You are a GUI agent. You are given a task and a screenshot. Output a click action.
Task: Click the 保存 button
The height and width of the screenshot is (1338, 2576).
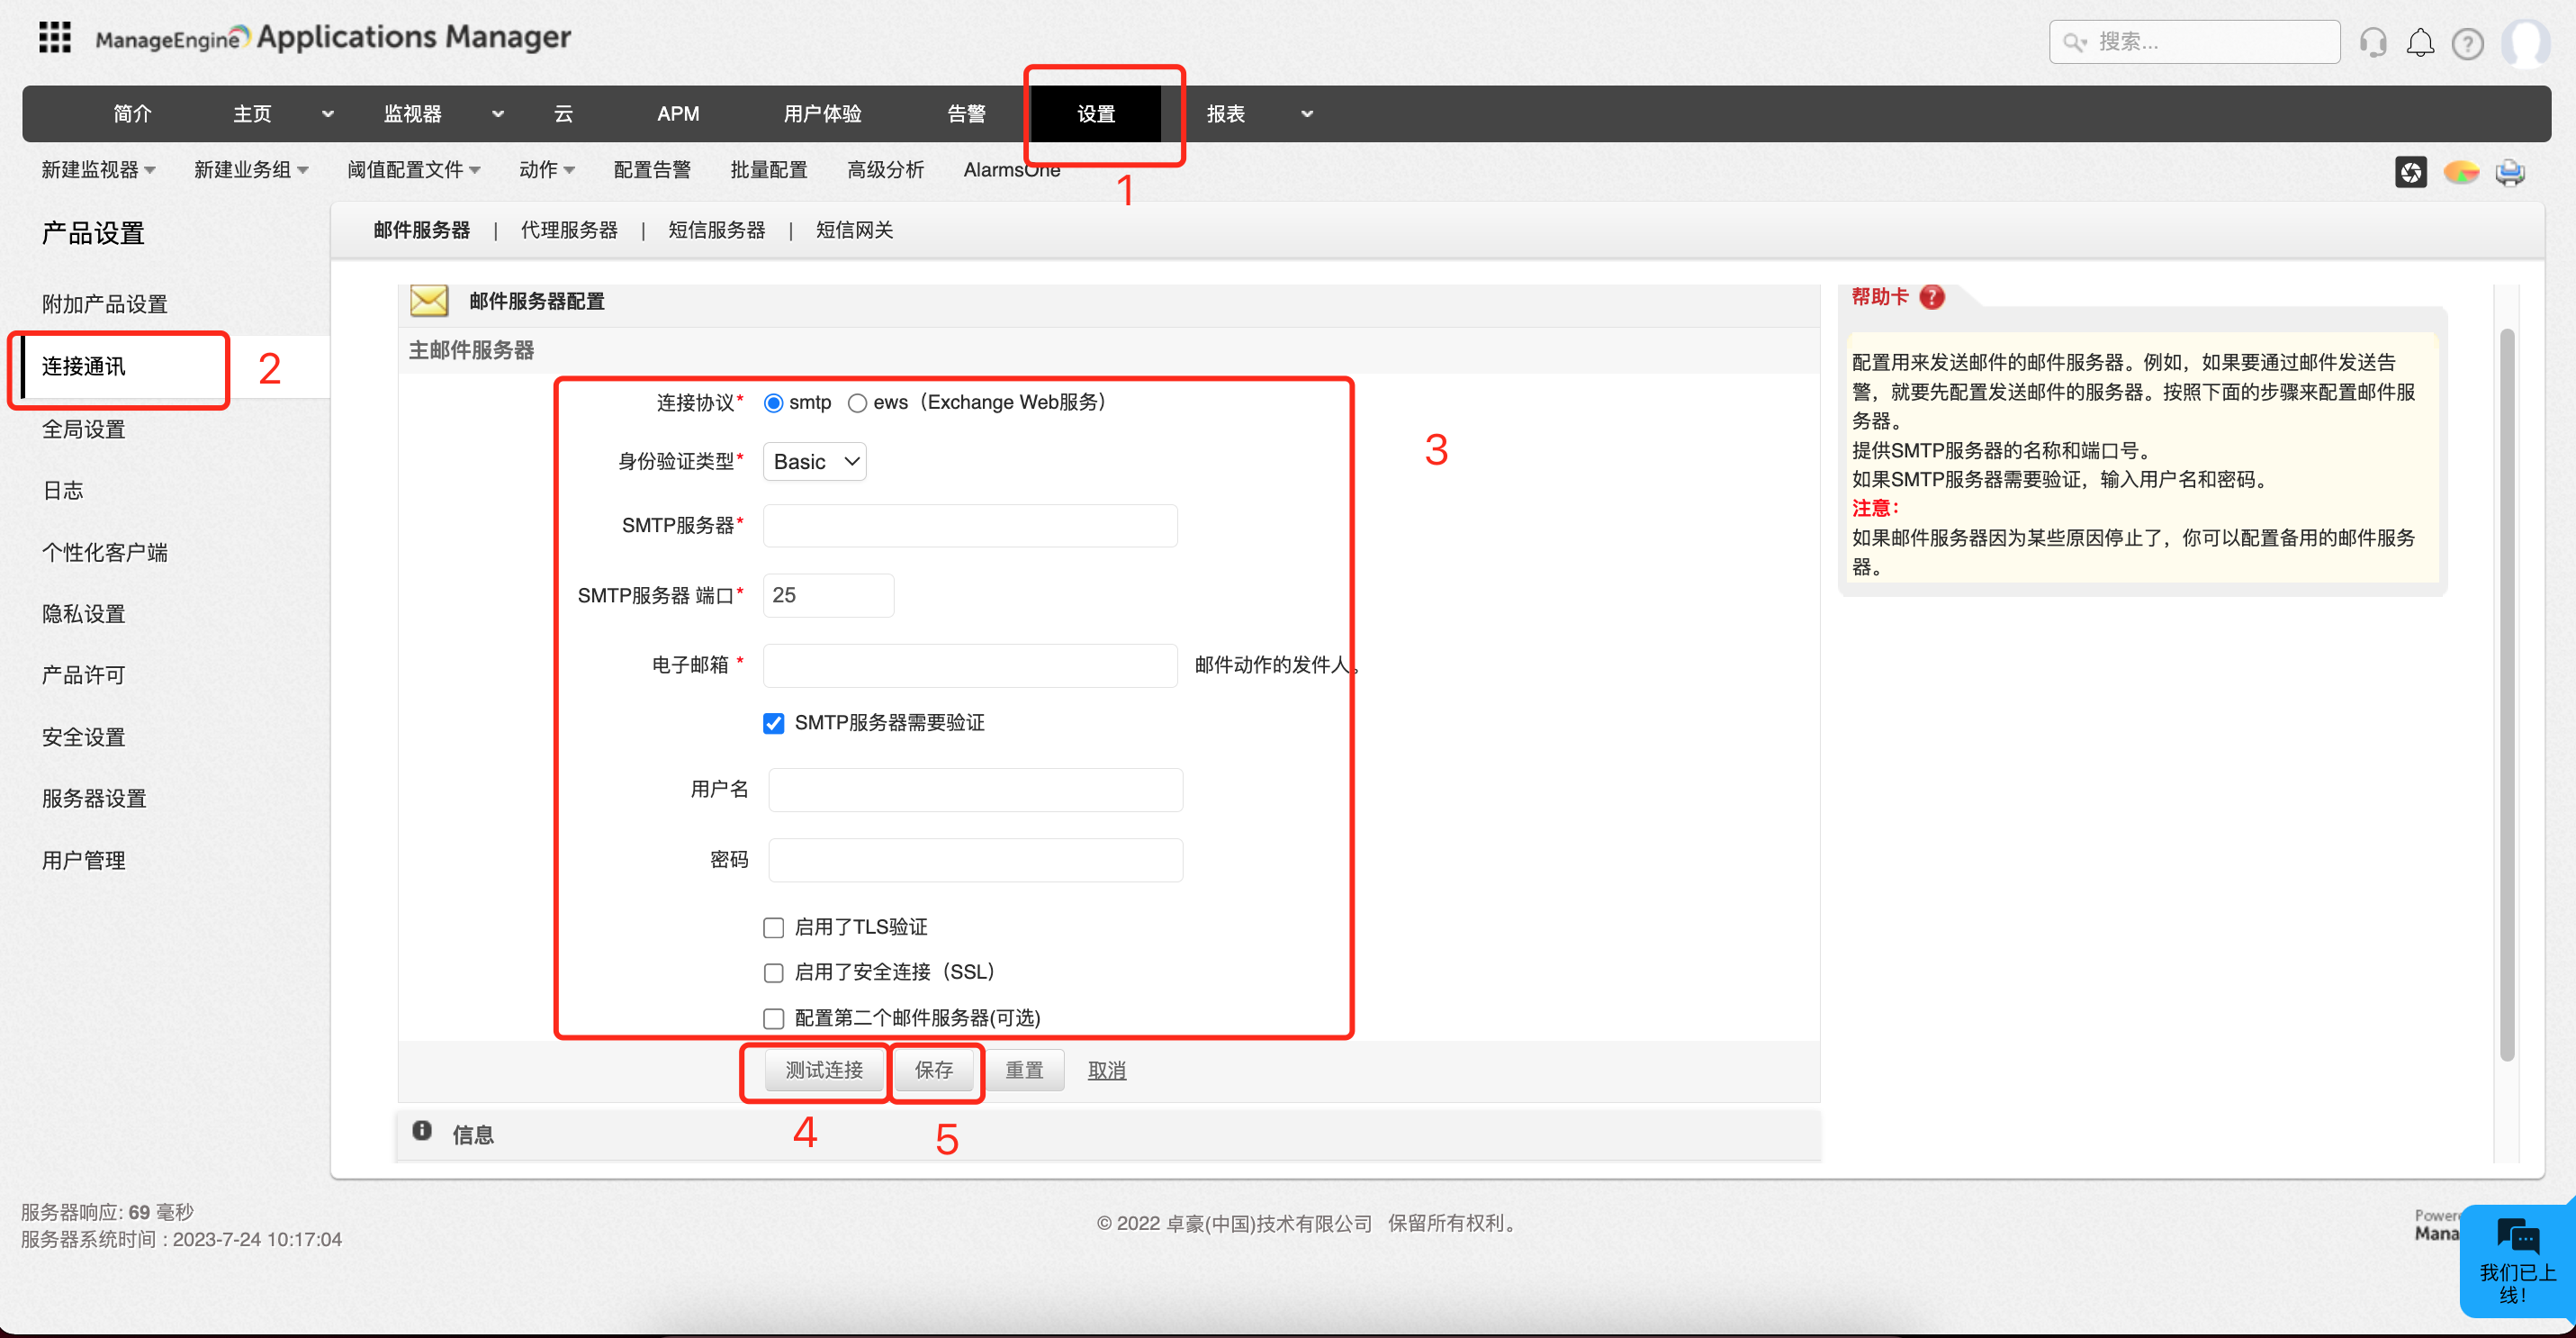click(x=934, y=1071)
